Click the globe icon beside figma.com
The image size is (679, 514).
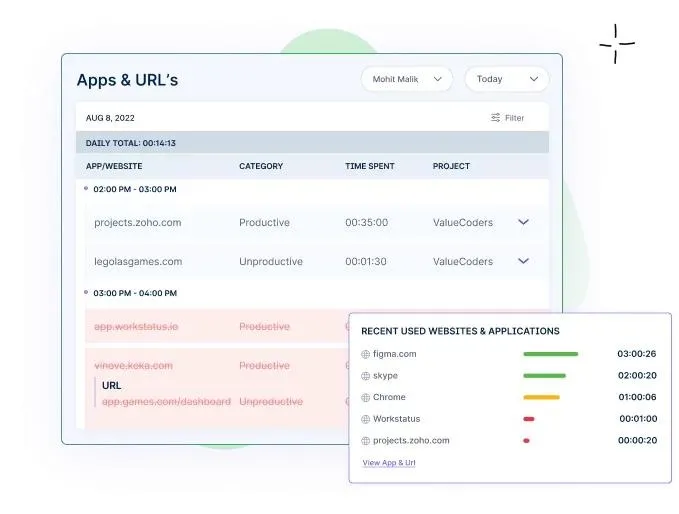[x=365, y=354]
